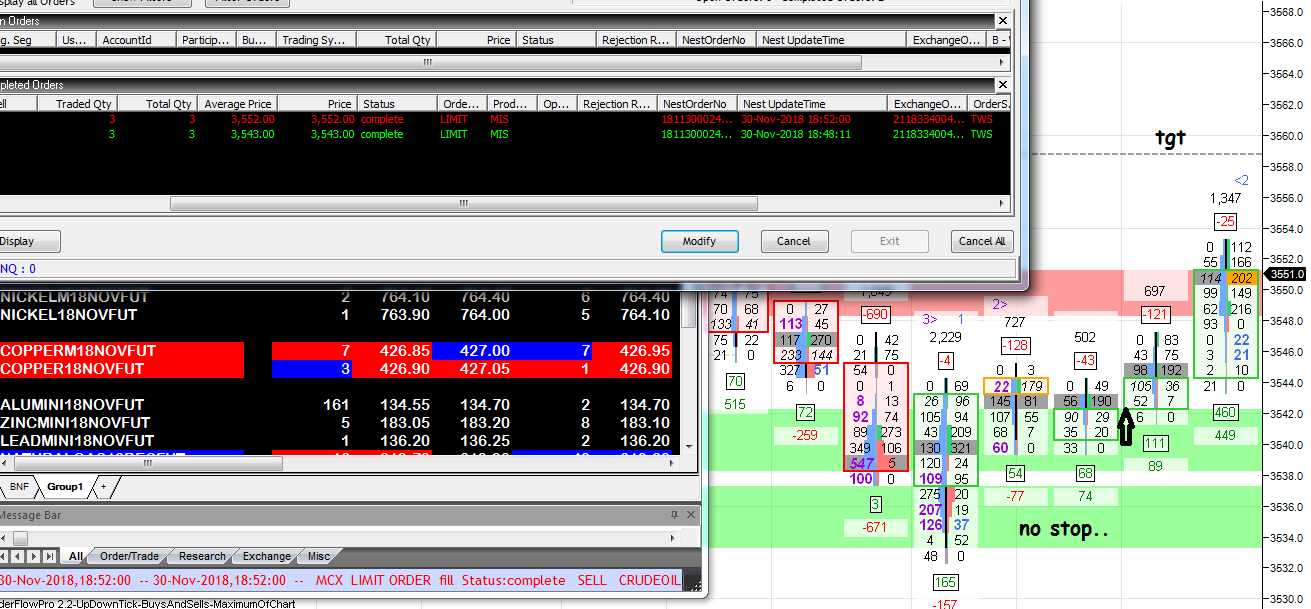The height and width of the screenshot is (609, 1311).
Task: Select the Group1 market watch tab
Action: point(65,486)
